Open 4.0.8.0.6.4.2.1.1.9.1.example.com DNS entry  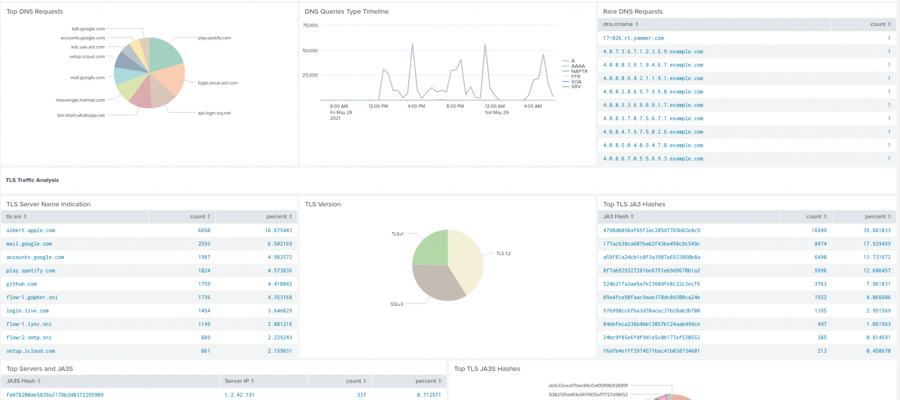coord(653,78)
